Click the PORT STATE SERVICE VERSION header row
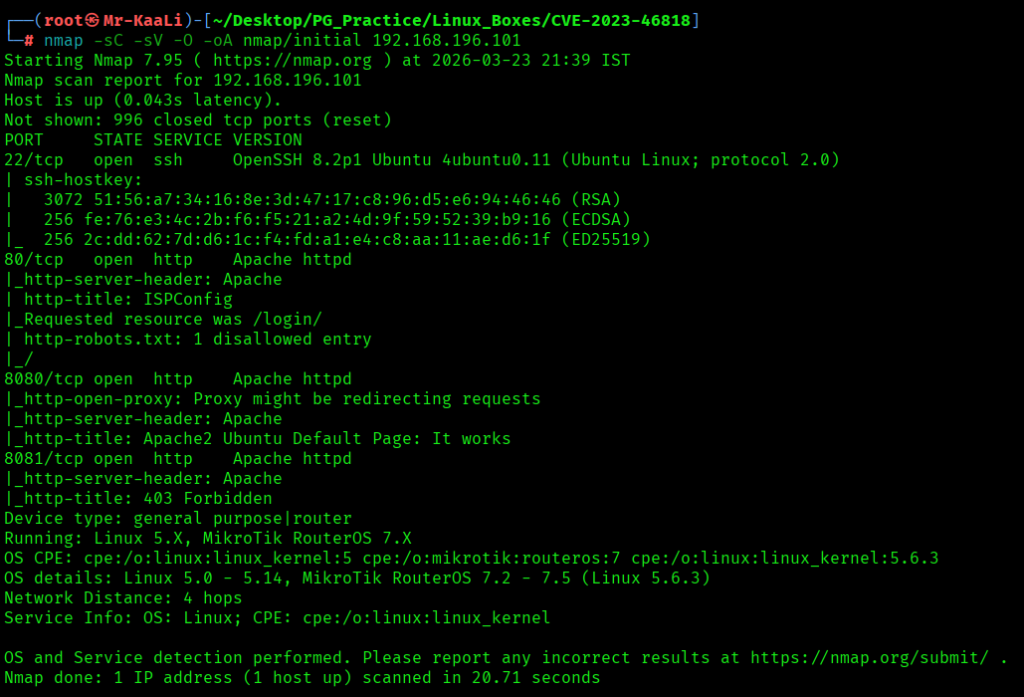Image resolution: width=1024 pixels, height=697 pixels. click(153, 140)
